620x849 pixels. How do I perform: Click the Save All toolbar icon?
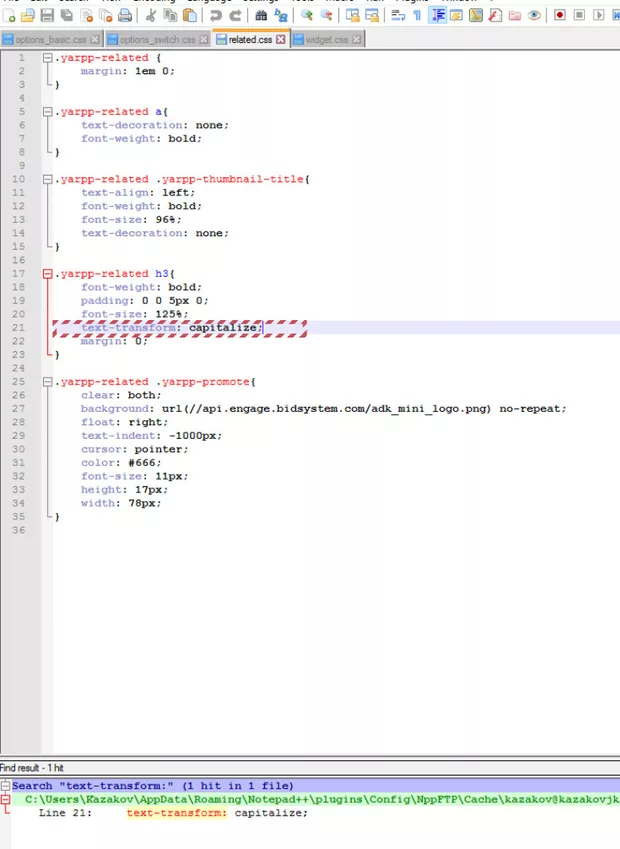point(67,15)
